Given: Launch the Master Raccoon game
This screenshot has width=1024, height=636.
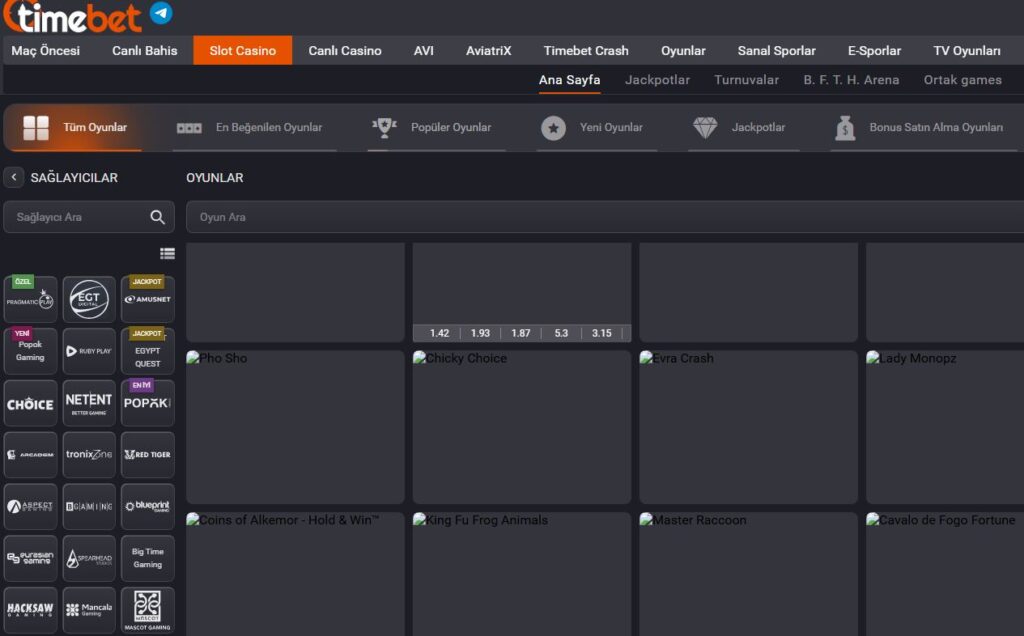Looking at the screenshot, I should click(748, 575).
